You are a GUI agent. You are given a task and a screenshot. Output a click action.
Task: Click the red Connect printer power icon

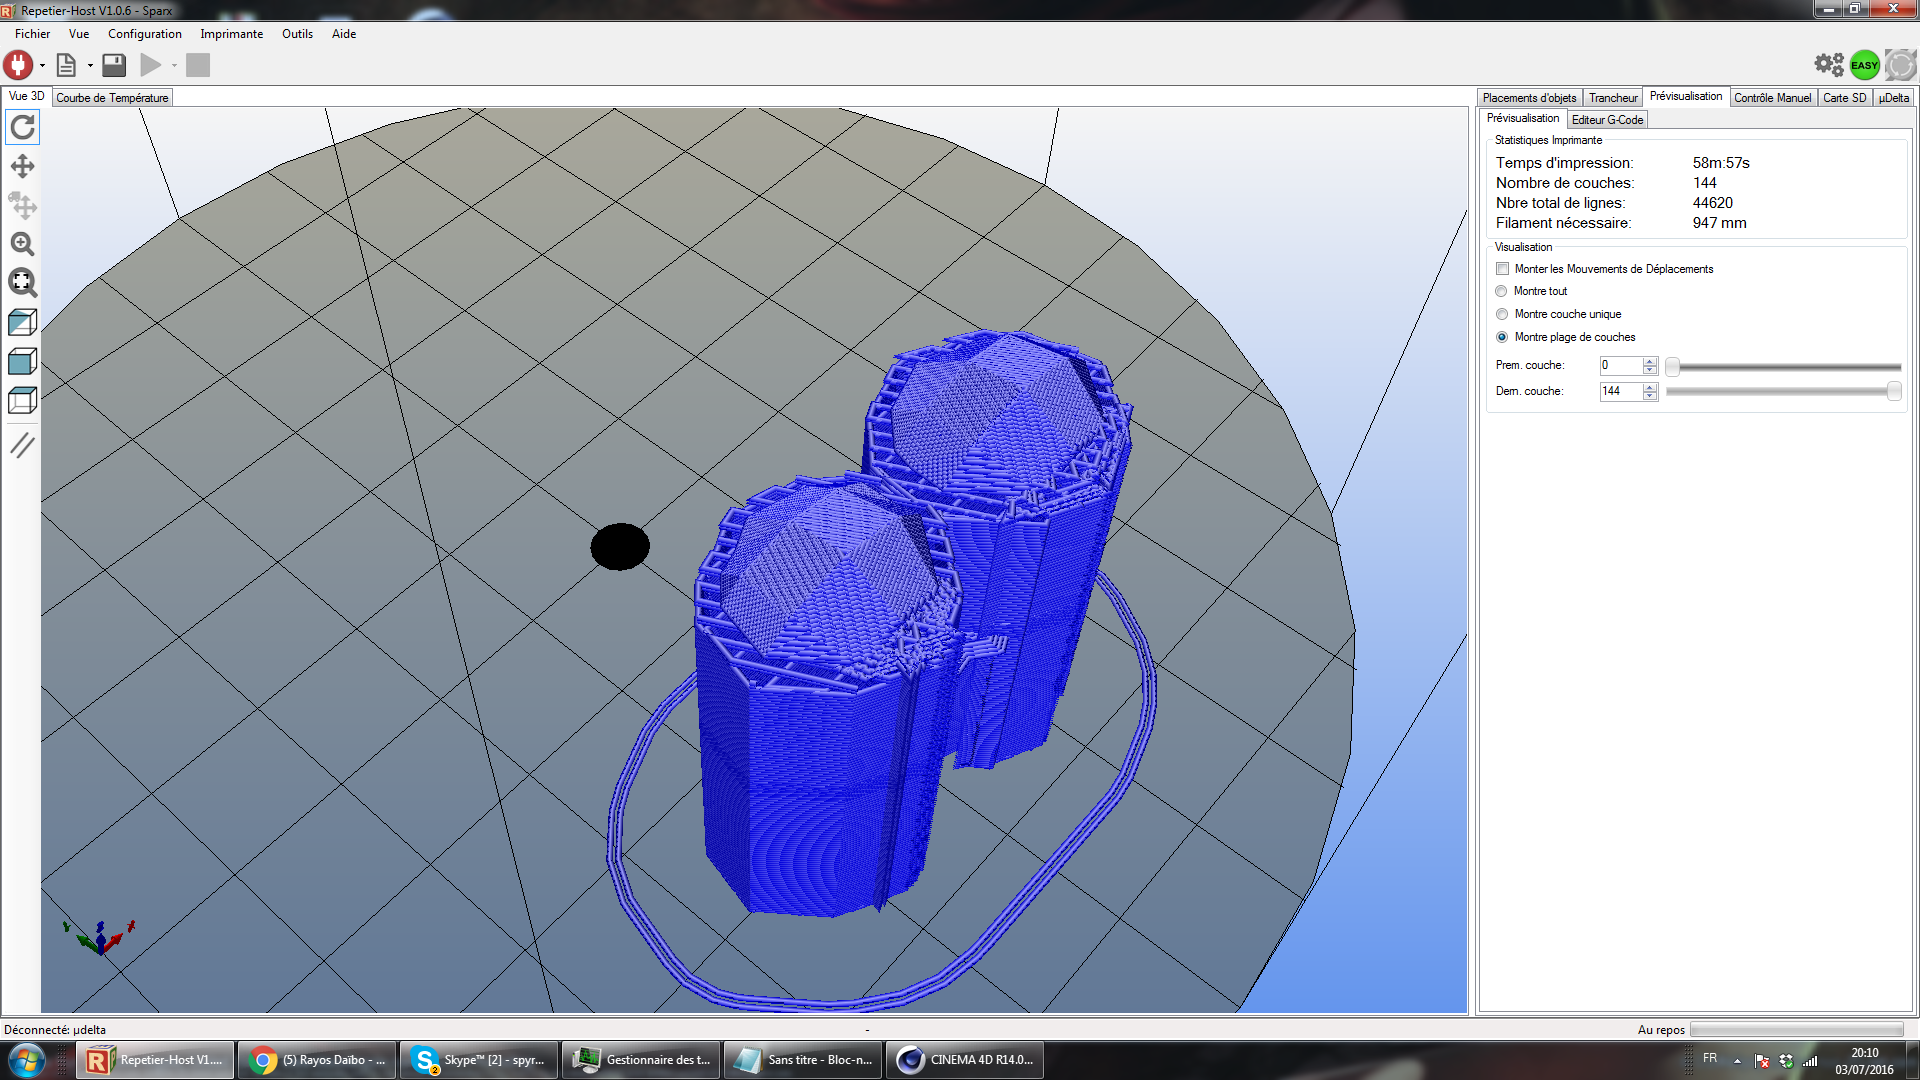tap(18, 65)
